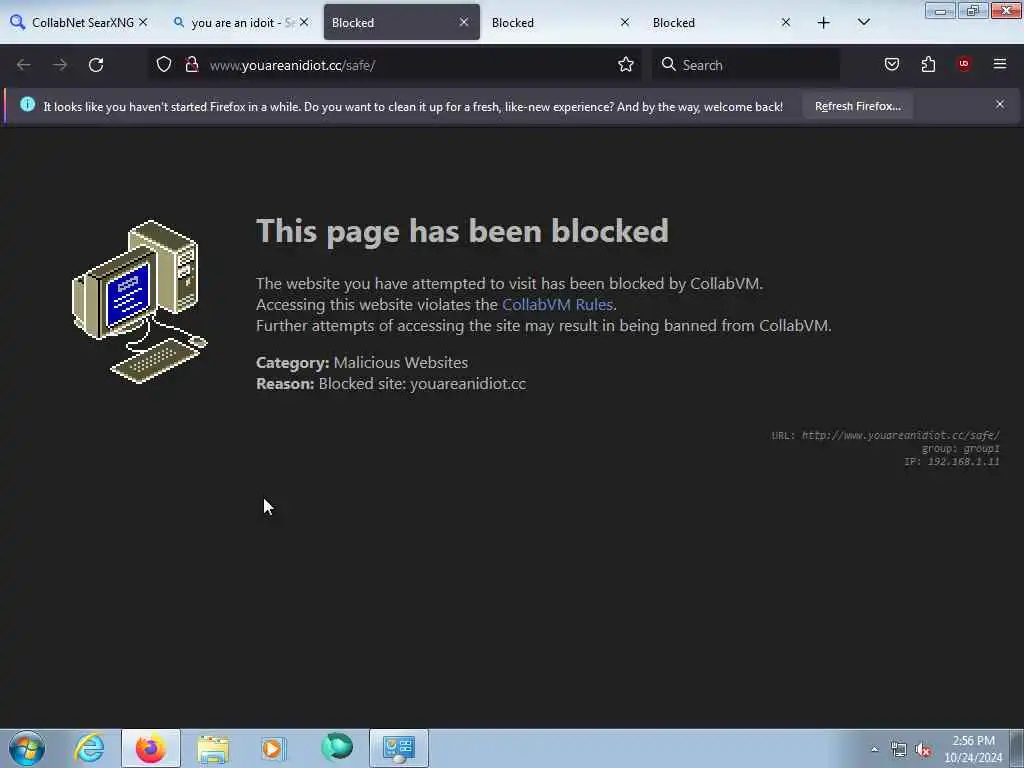
Task: Click the retro computer illustration
Action: pyautogui.click(x=139, y=301)
